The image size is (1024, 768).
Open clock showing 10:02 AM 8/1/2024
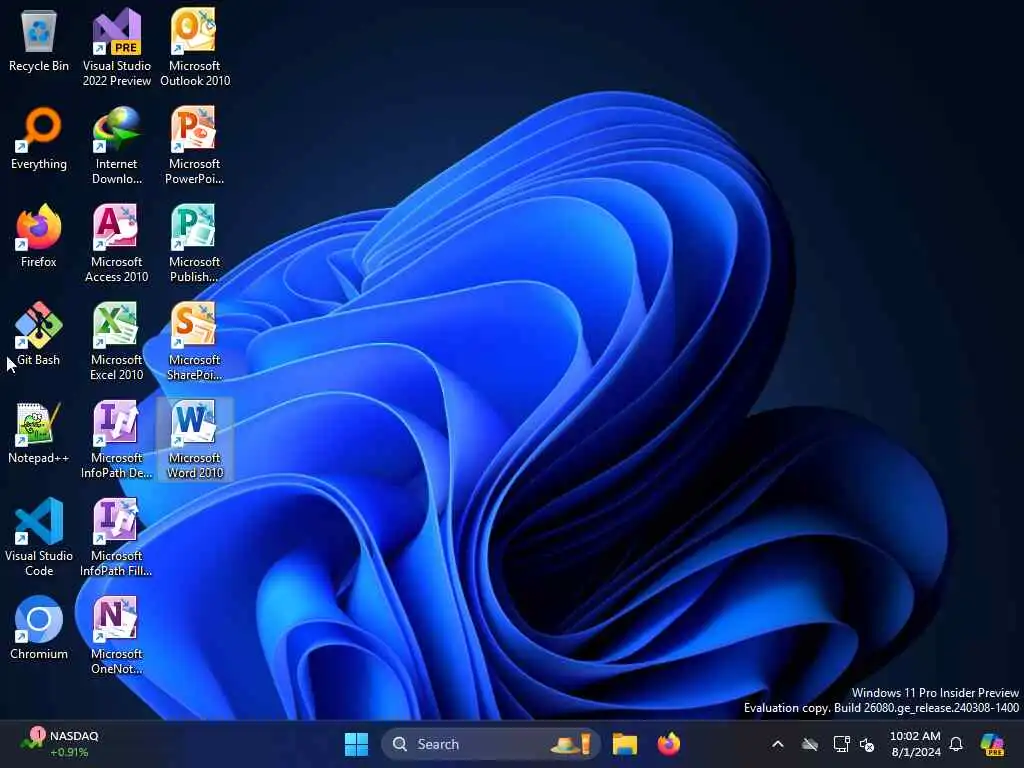916,744
